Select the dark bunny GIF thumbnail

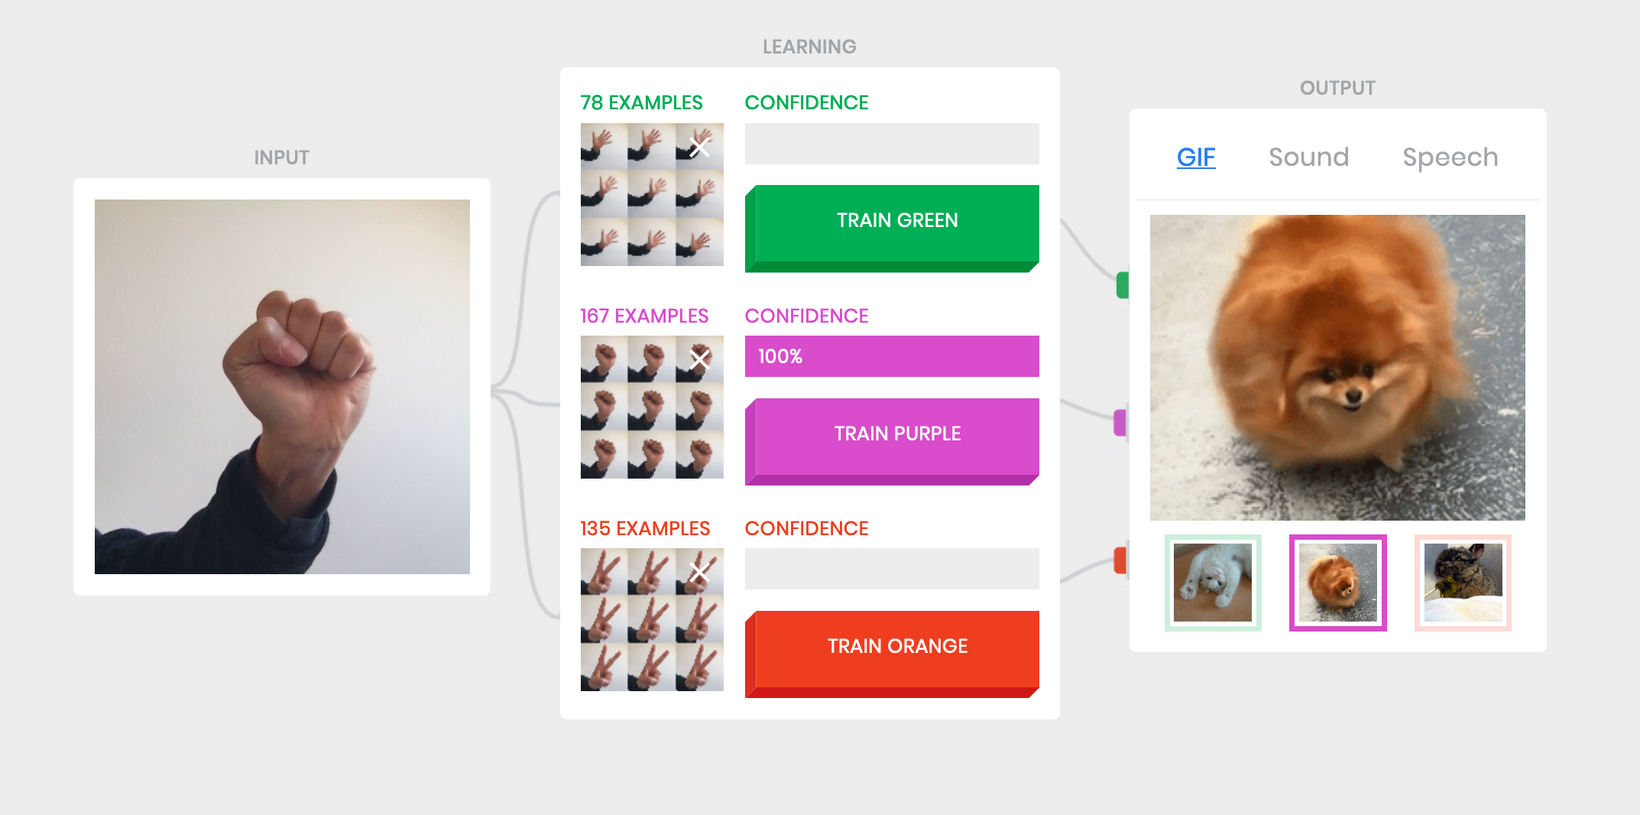click(1463, 583)
